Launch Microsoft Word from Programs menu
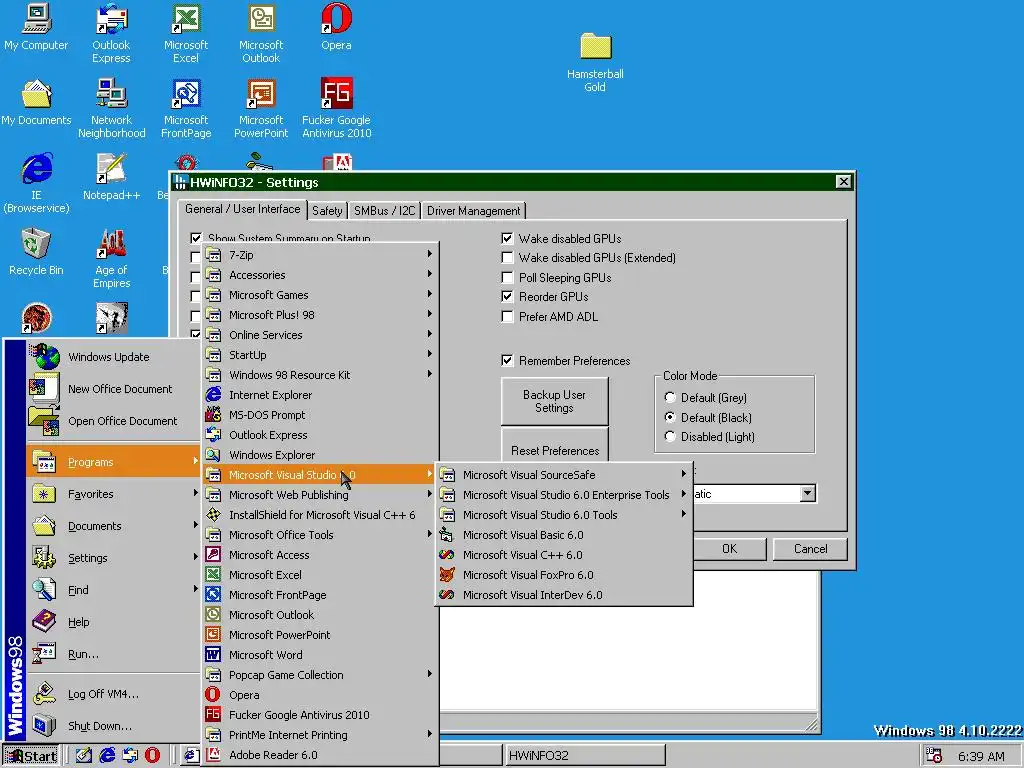Image resolution: width=1024 pixels, height=768 pixels. 320,655
